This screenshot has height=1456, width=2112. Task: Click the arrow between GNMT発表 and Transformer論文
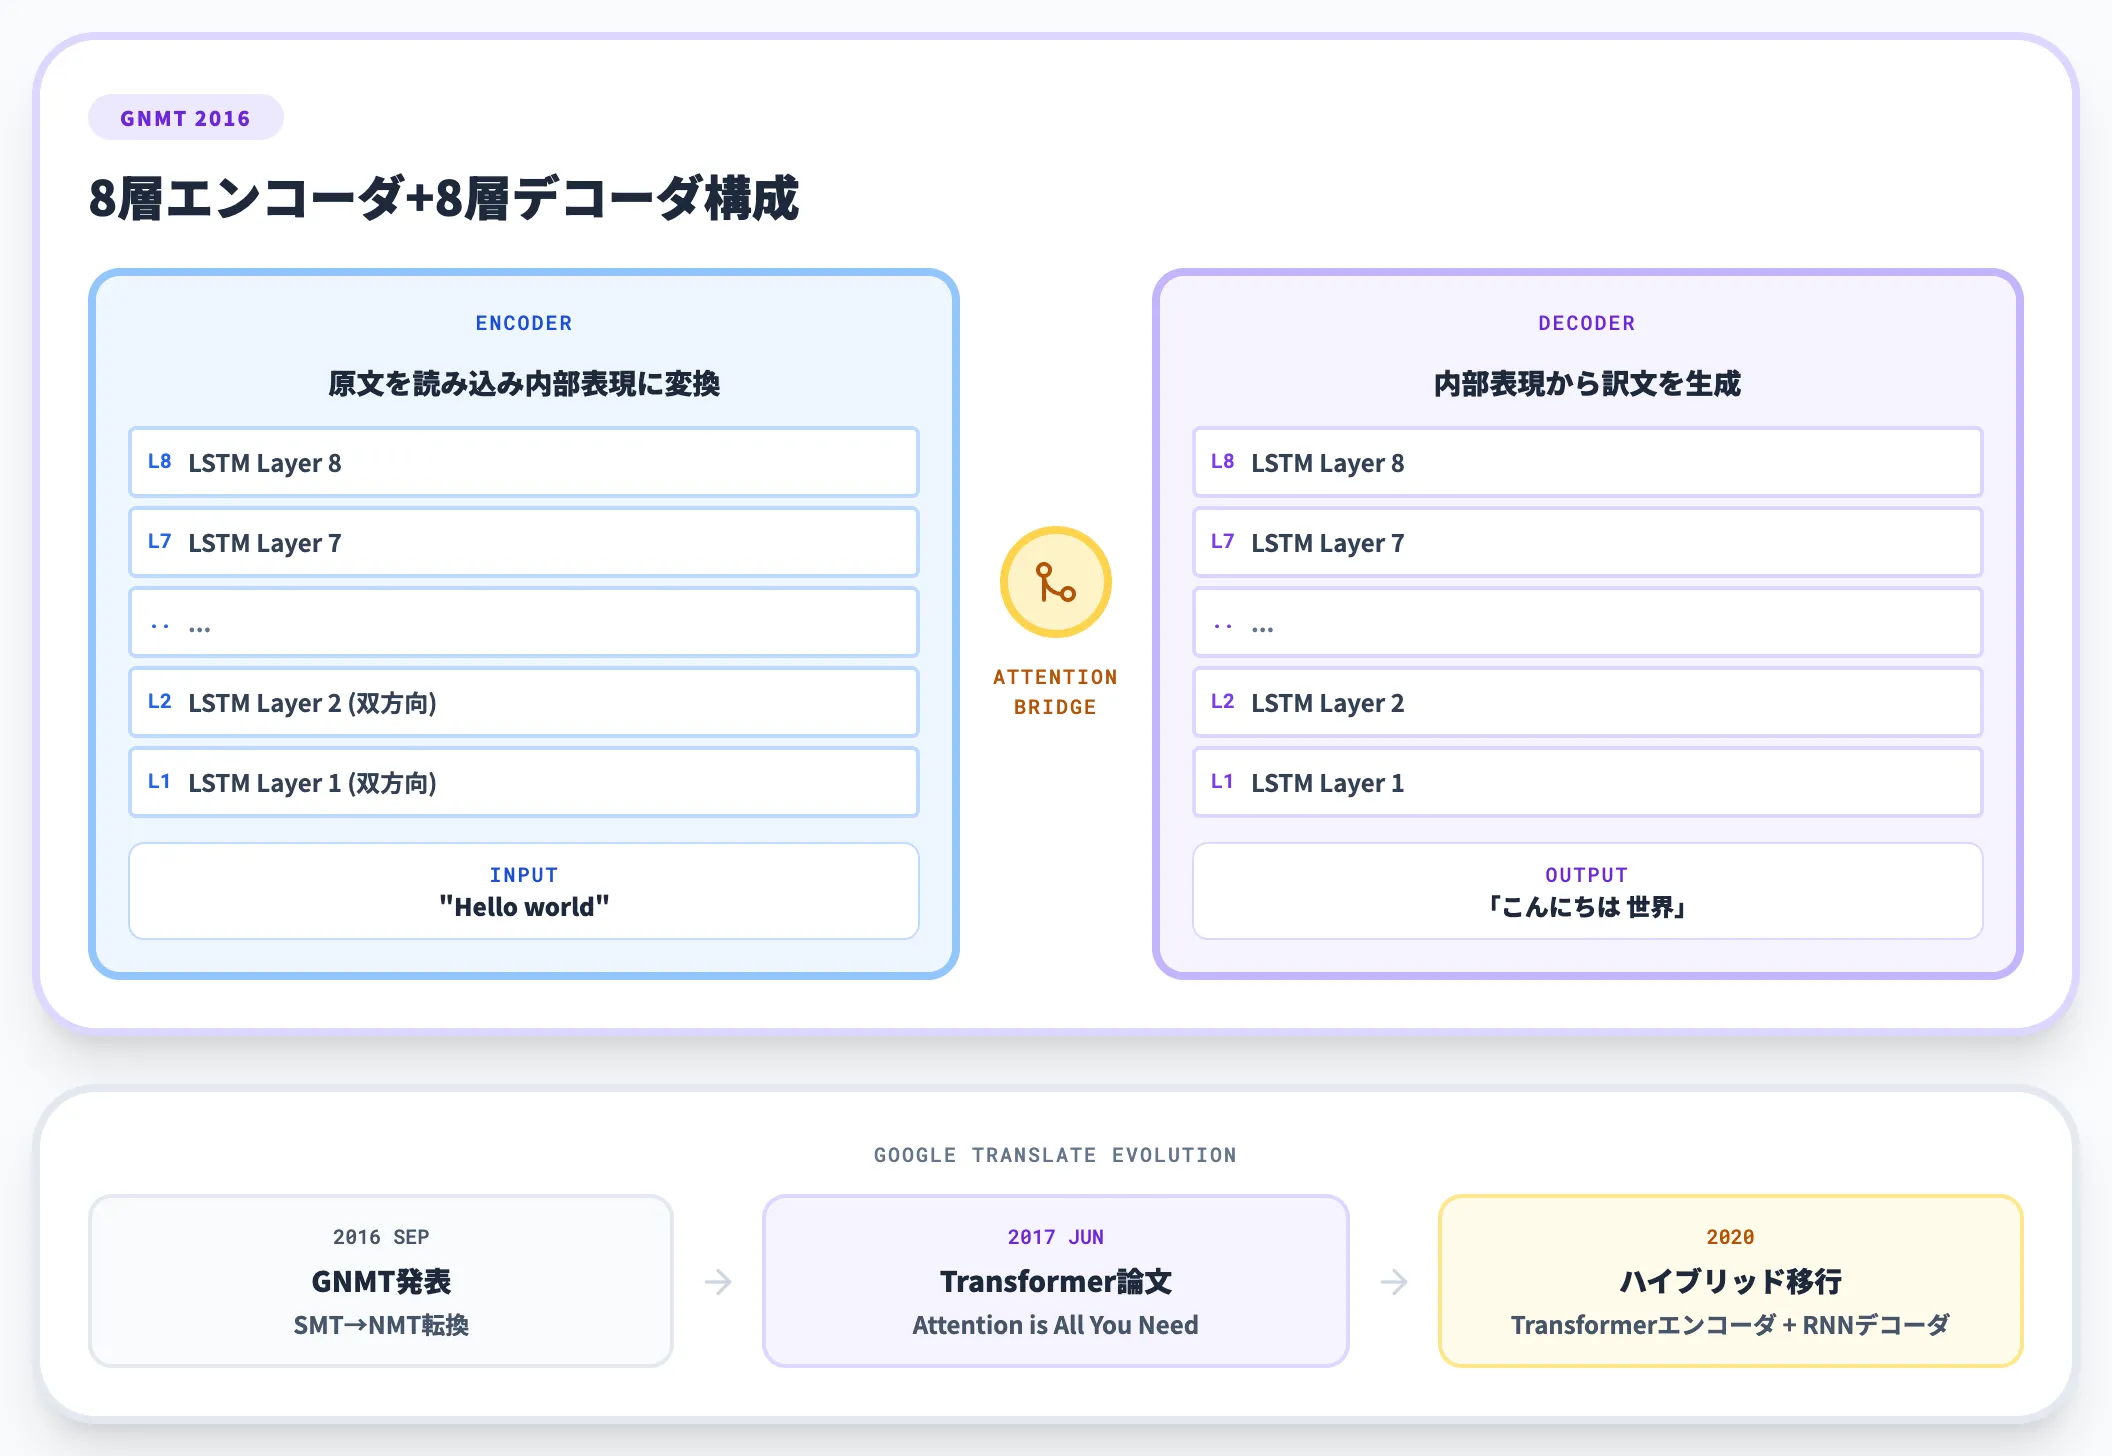click(x=718, y=1282)
